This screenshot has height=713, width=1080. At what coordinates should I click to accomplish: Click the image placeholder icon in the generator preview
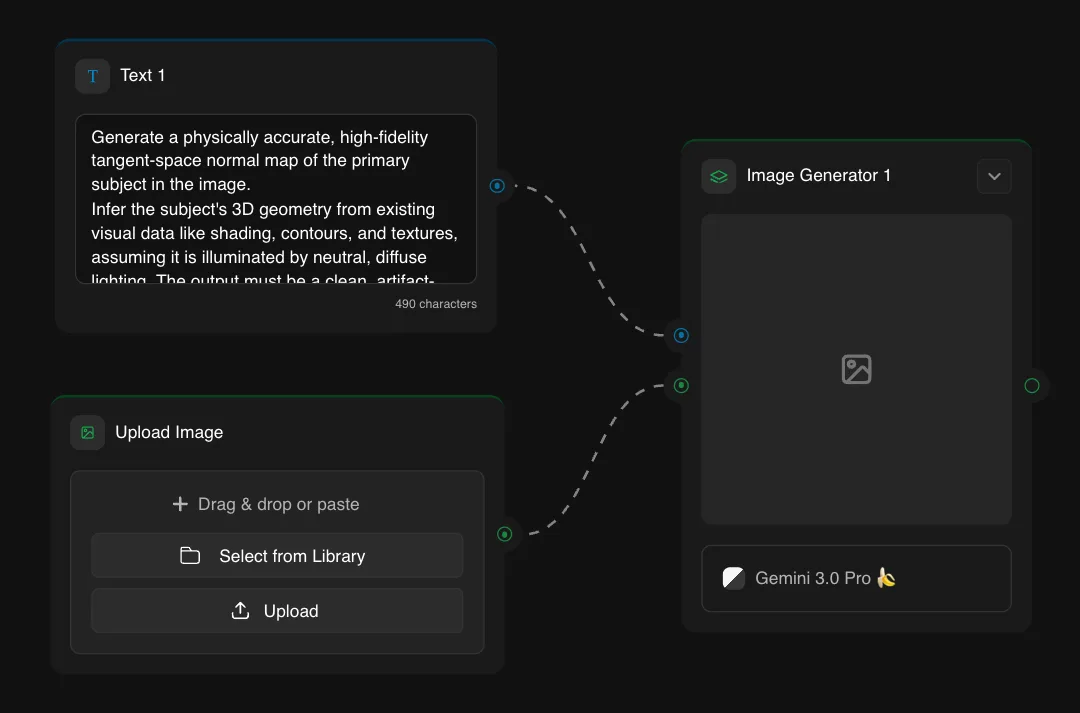click(856, 369)
